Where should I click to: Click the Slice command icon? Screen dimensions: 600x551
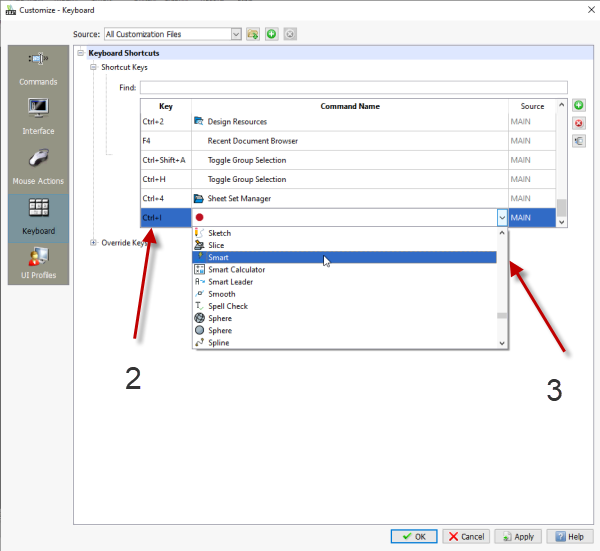199,245
